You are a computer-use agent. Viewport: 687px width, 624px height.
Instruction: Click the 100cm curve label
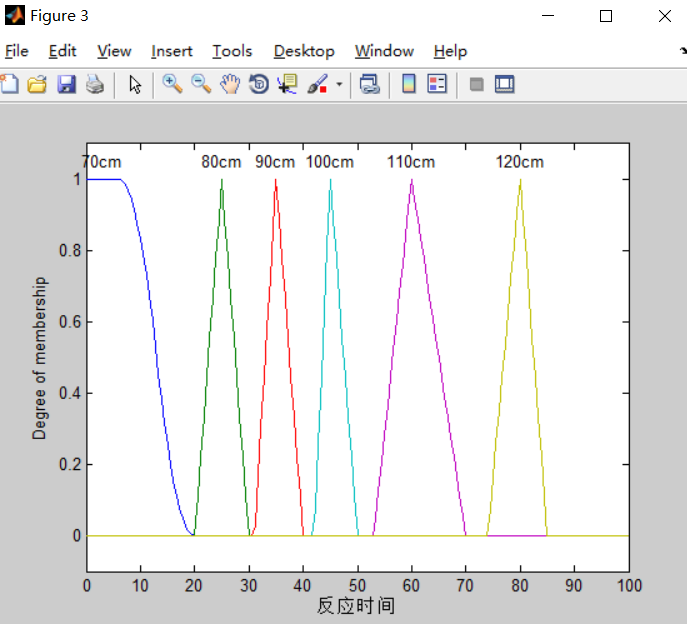[x=329, y=162]
